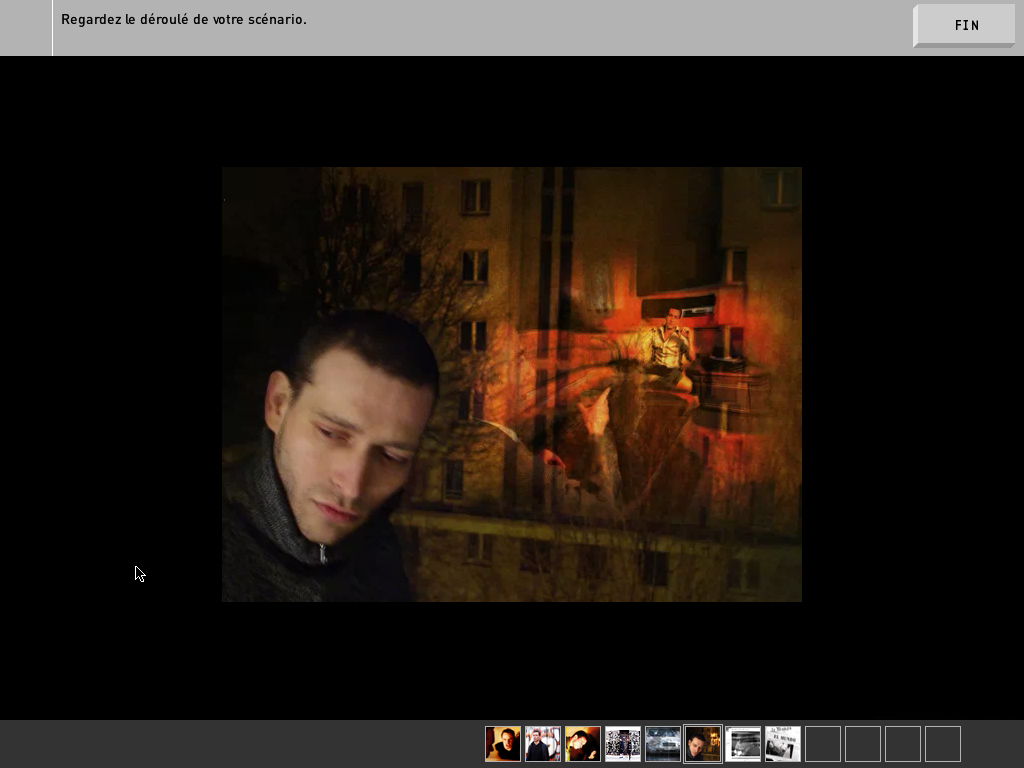Select the first scenario thumbnail

pyautogui.click(x=503, y=744)
